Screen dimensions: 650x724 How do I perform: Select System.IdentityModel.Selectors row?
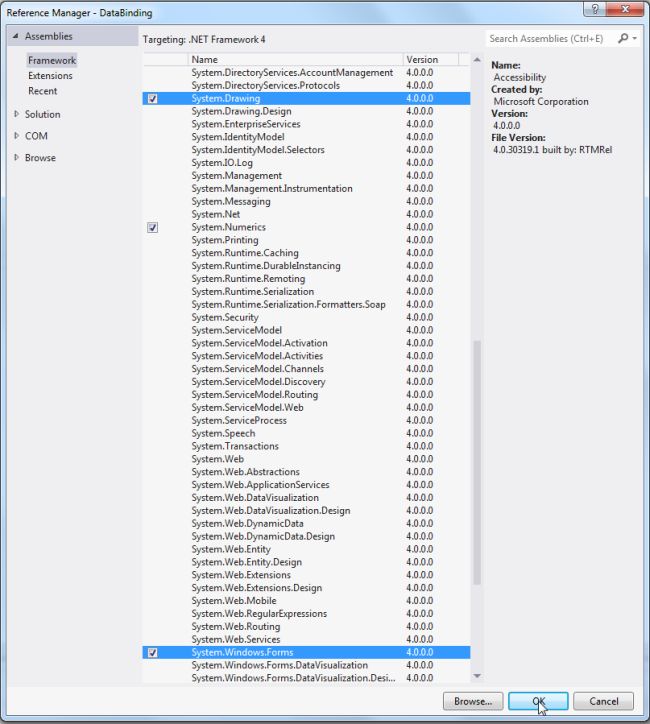pyautogui.click(x=306, y=150)
